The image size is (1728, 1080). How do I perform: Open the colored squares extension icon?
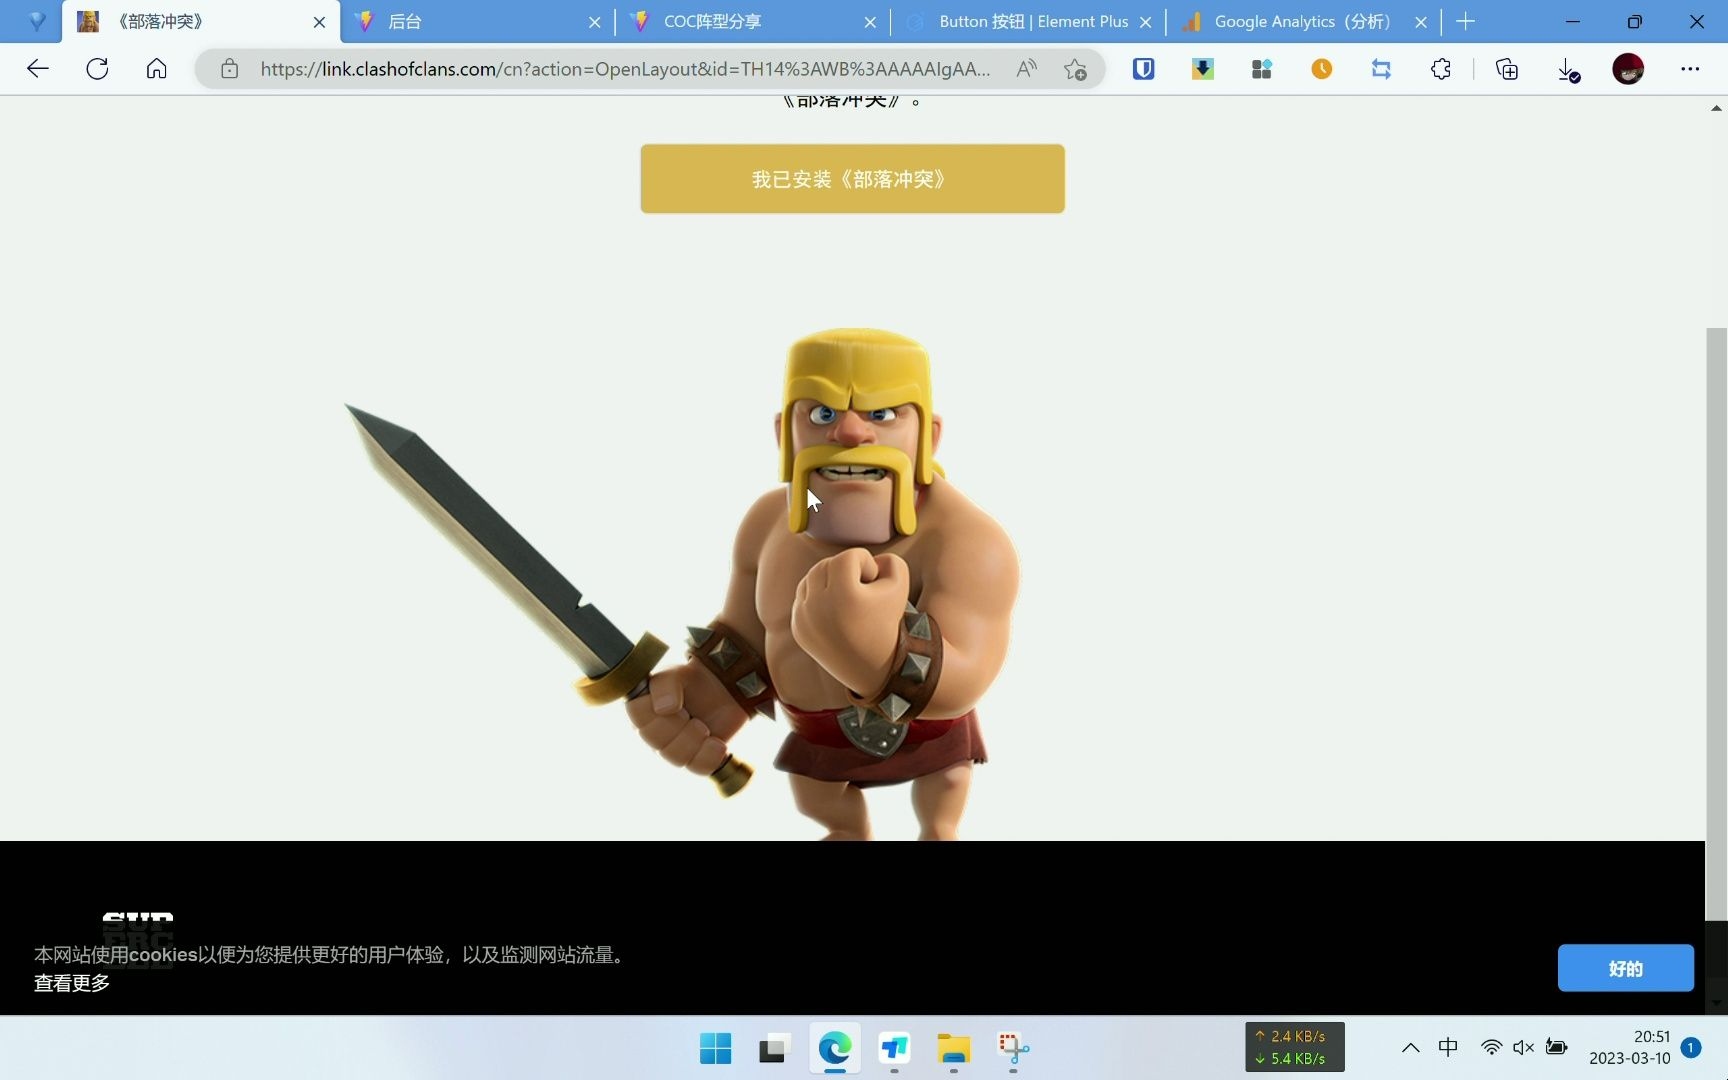(x=1262, y=69)
